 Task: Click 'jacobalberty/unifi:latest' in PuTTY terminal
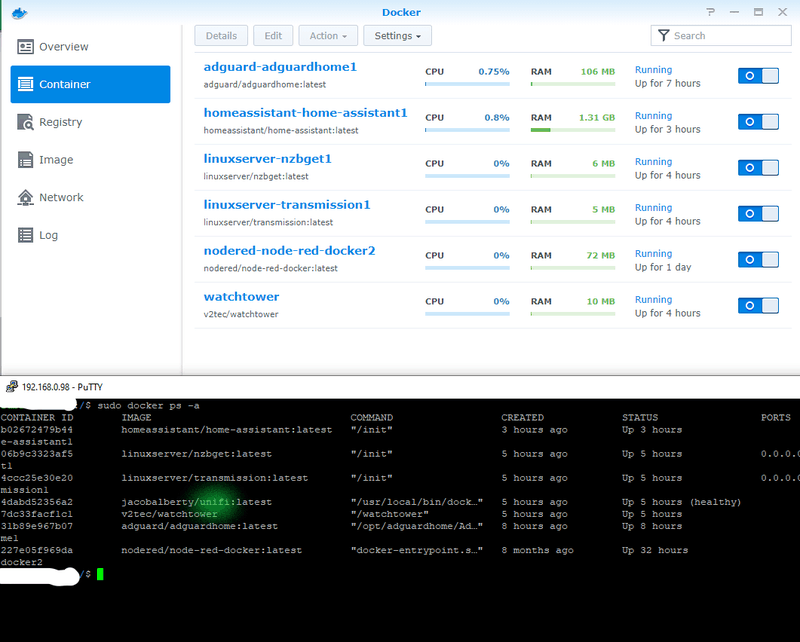point(196,502)
